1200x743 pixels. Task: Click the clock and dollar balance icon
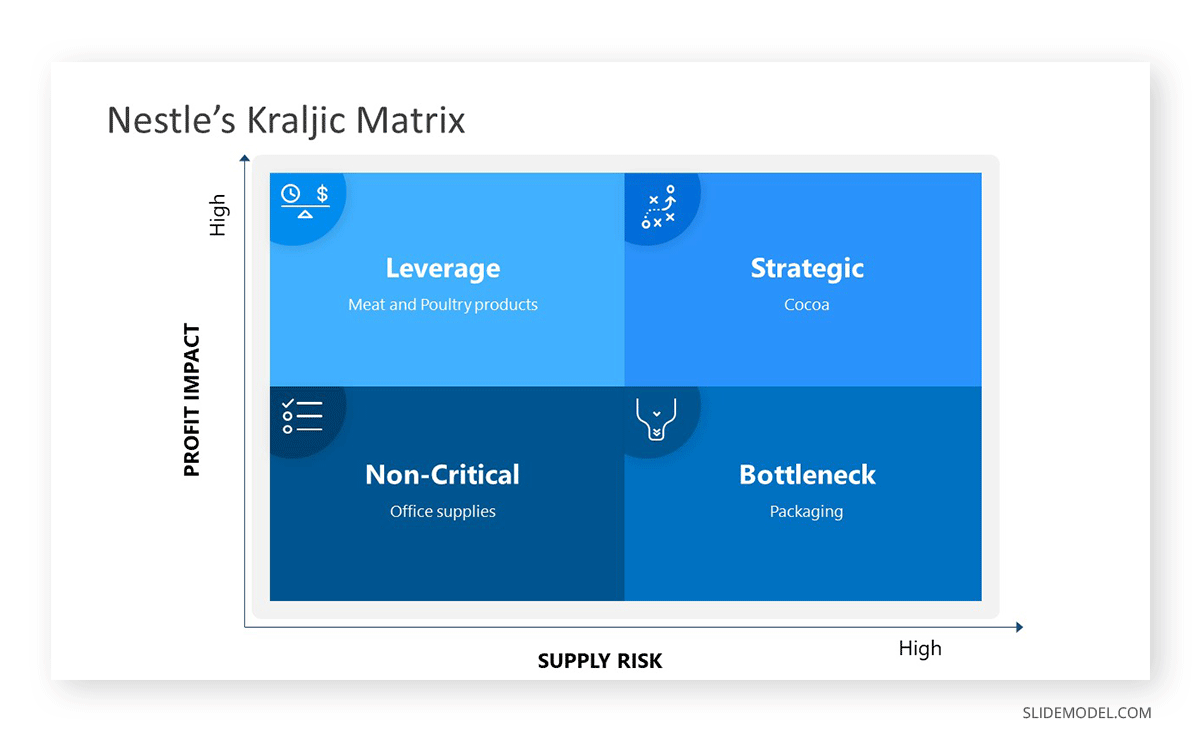click(305, 200)
